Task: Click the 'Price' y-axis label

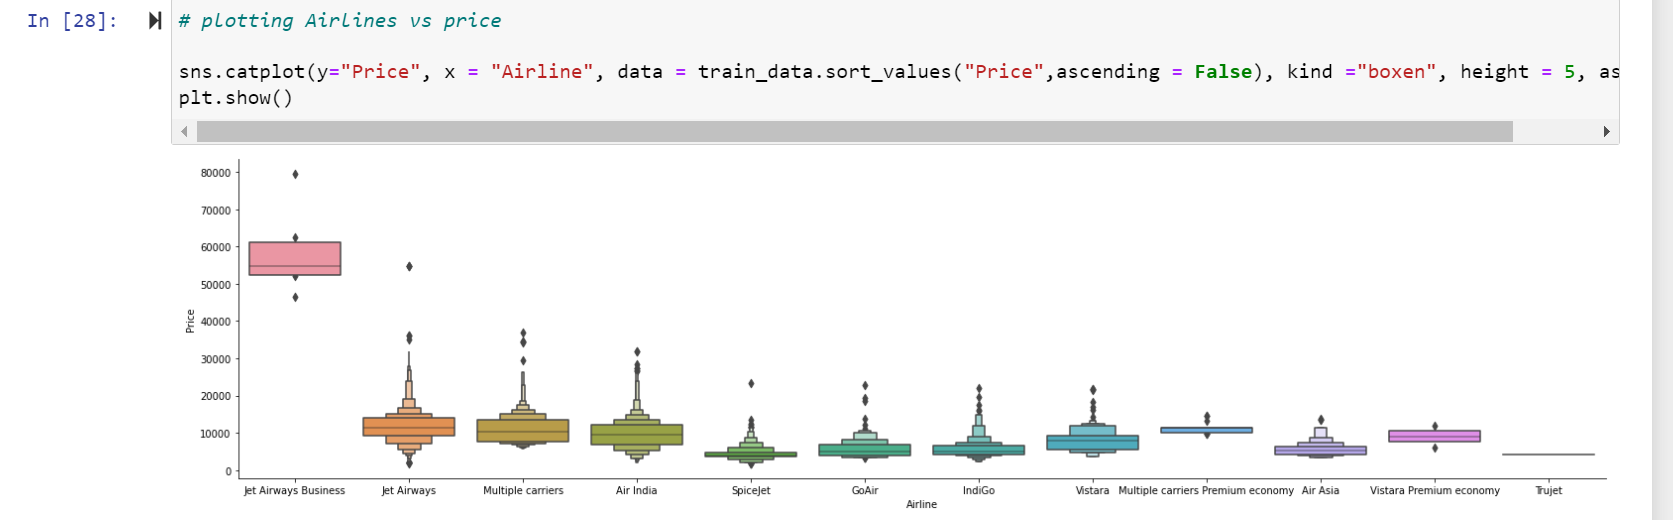Action: [x=190, y=321]
